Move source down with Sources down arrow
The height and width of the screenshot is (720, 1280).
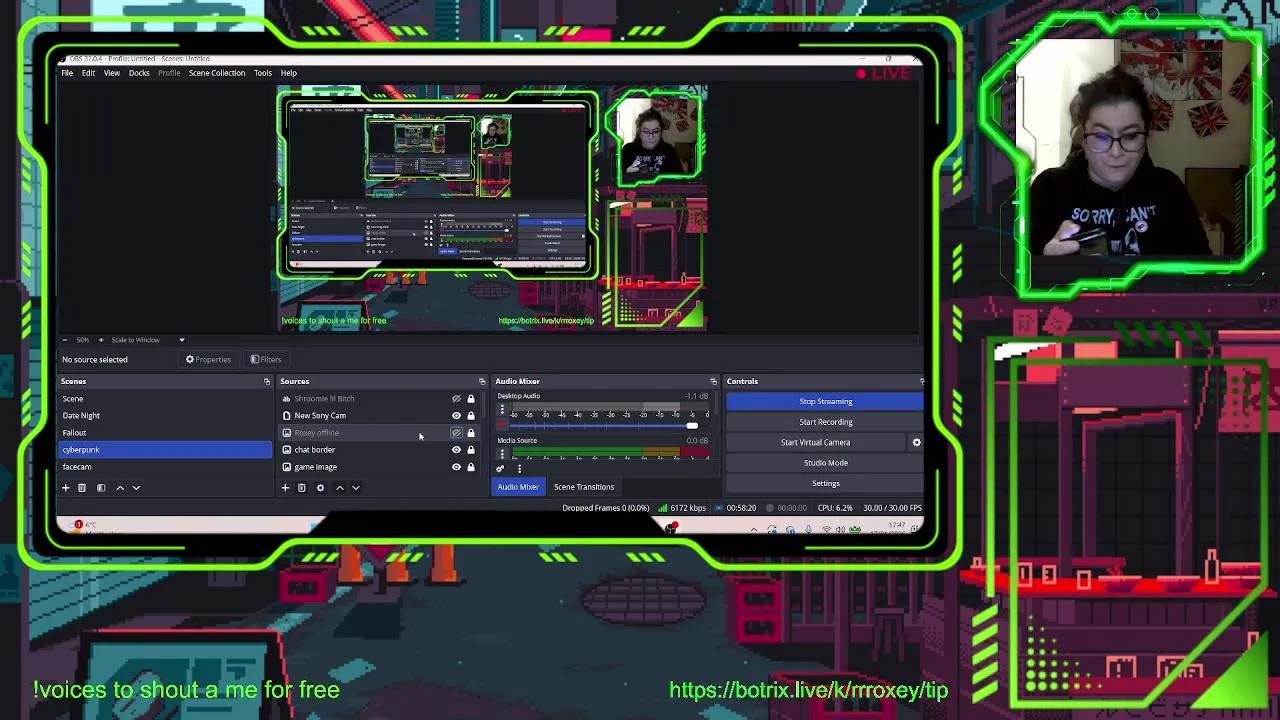coord(355,488)
